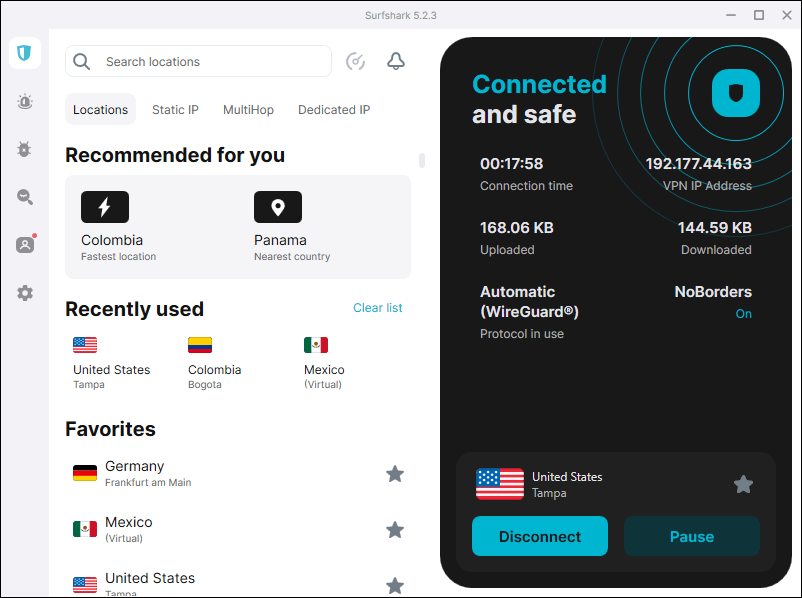Unfavorite Germany Frankfurt am Main star
802x598 pixels.
(395, 474)
